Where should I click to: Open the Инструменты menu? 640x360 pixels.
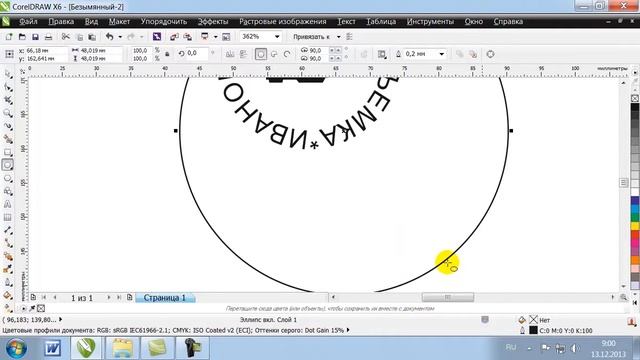coord(430,22)
